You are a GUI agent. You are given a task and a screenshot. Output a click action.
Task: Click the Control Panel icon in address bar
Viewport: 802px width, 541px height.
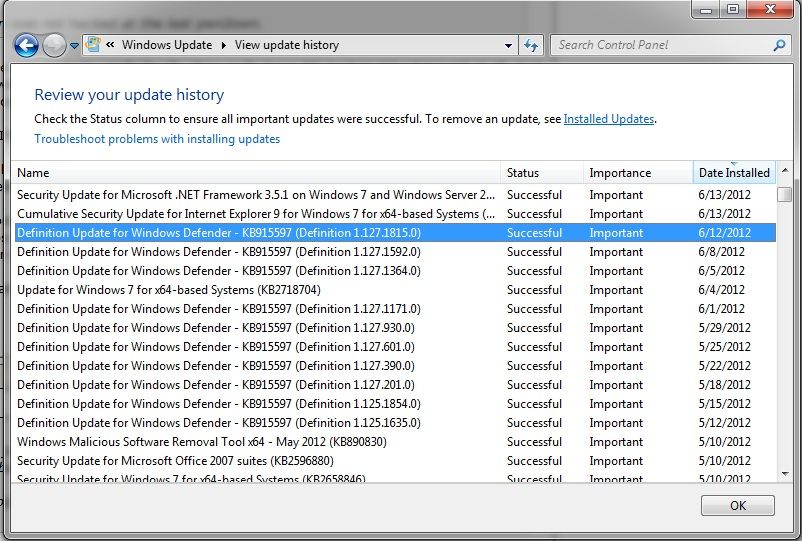93,44
